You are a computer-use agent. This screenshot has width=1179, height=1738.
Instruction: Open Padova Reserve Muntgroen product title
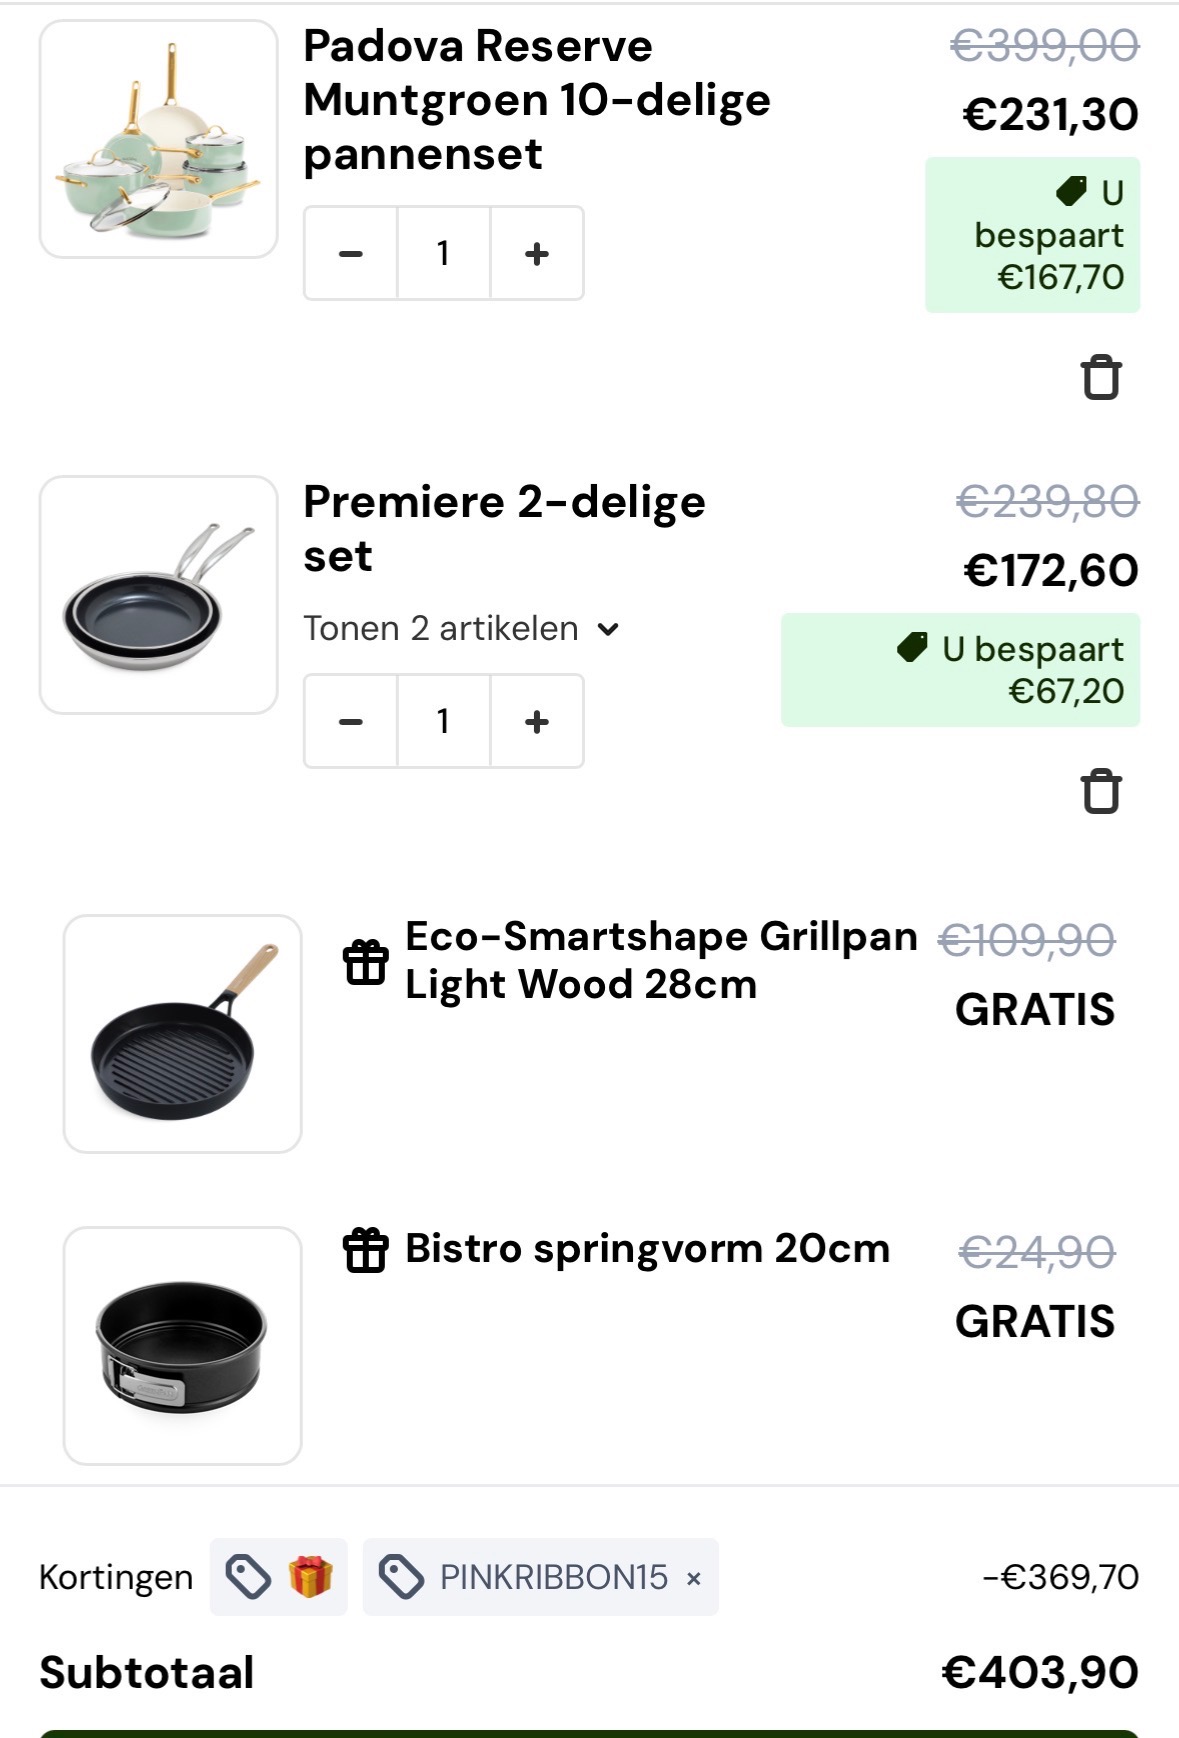coord(536,100)
